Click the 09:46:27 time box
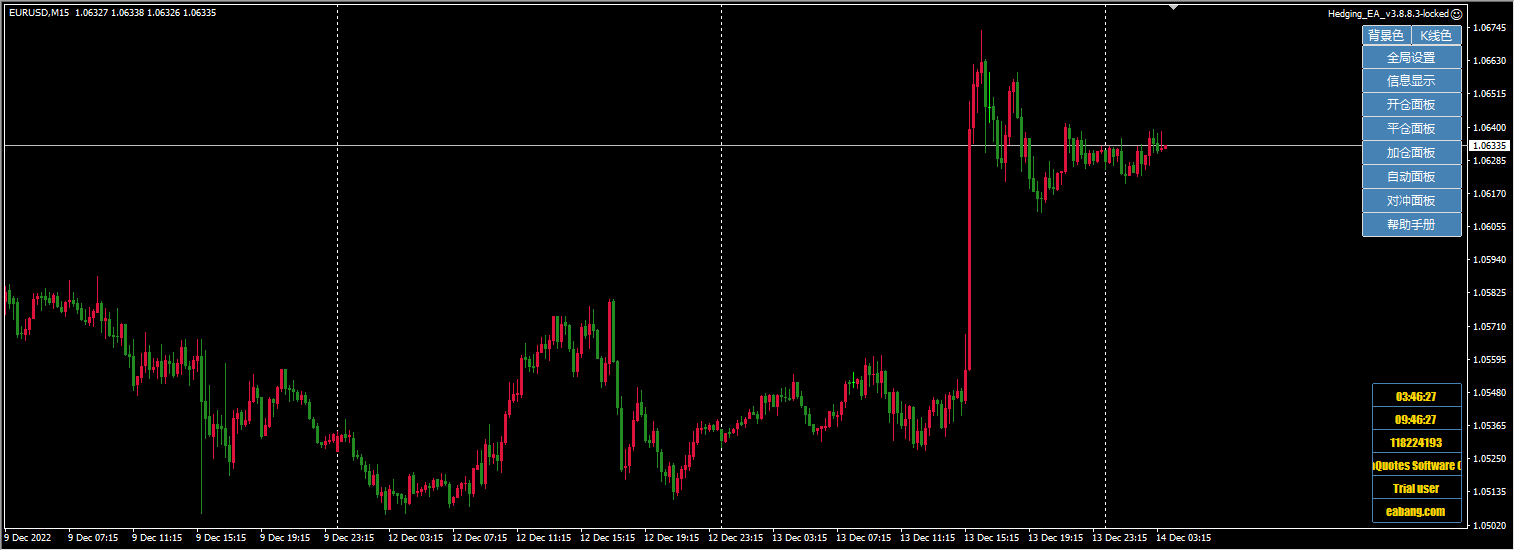The height and width of the screenshot is (551, 1515). (x=1416, y=419)
